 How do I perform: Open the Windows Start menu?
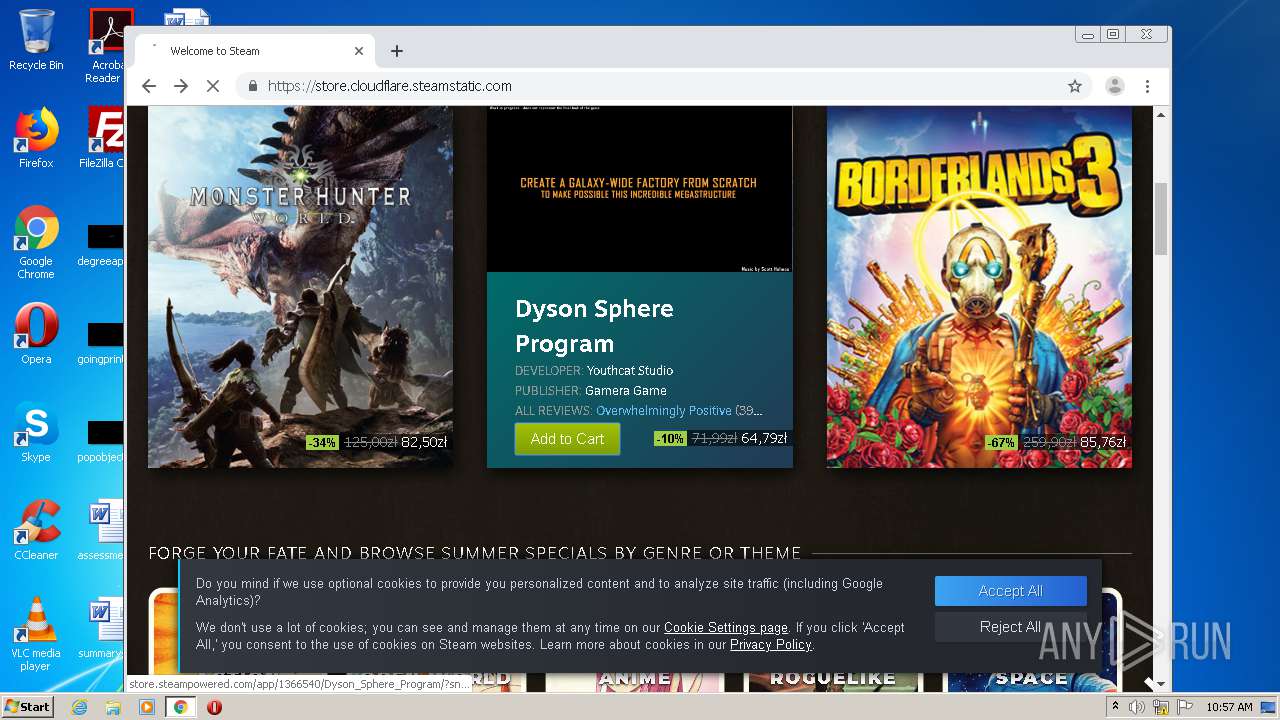(x=27, y=707)
